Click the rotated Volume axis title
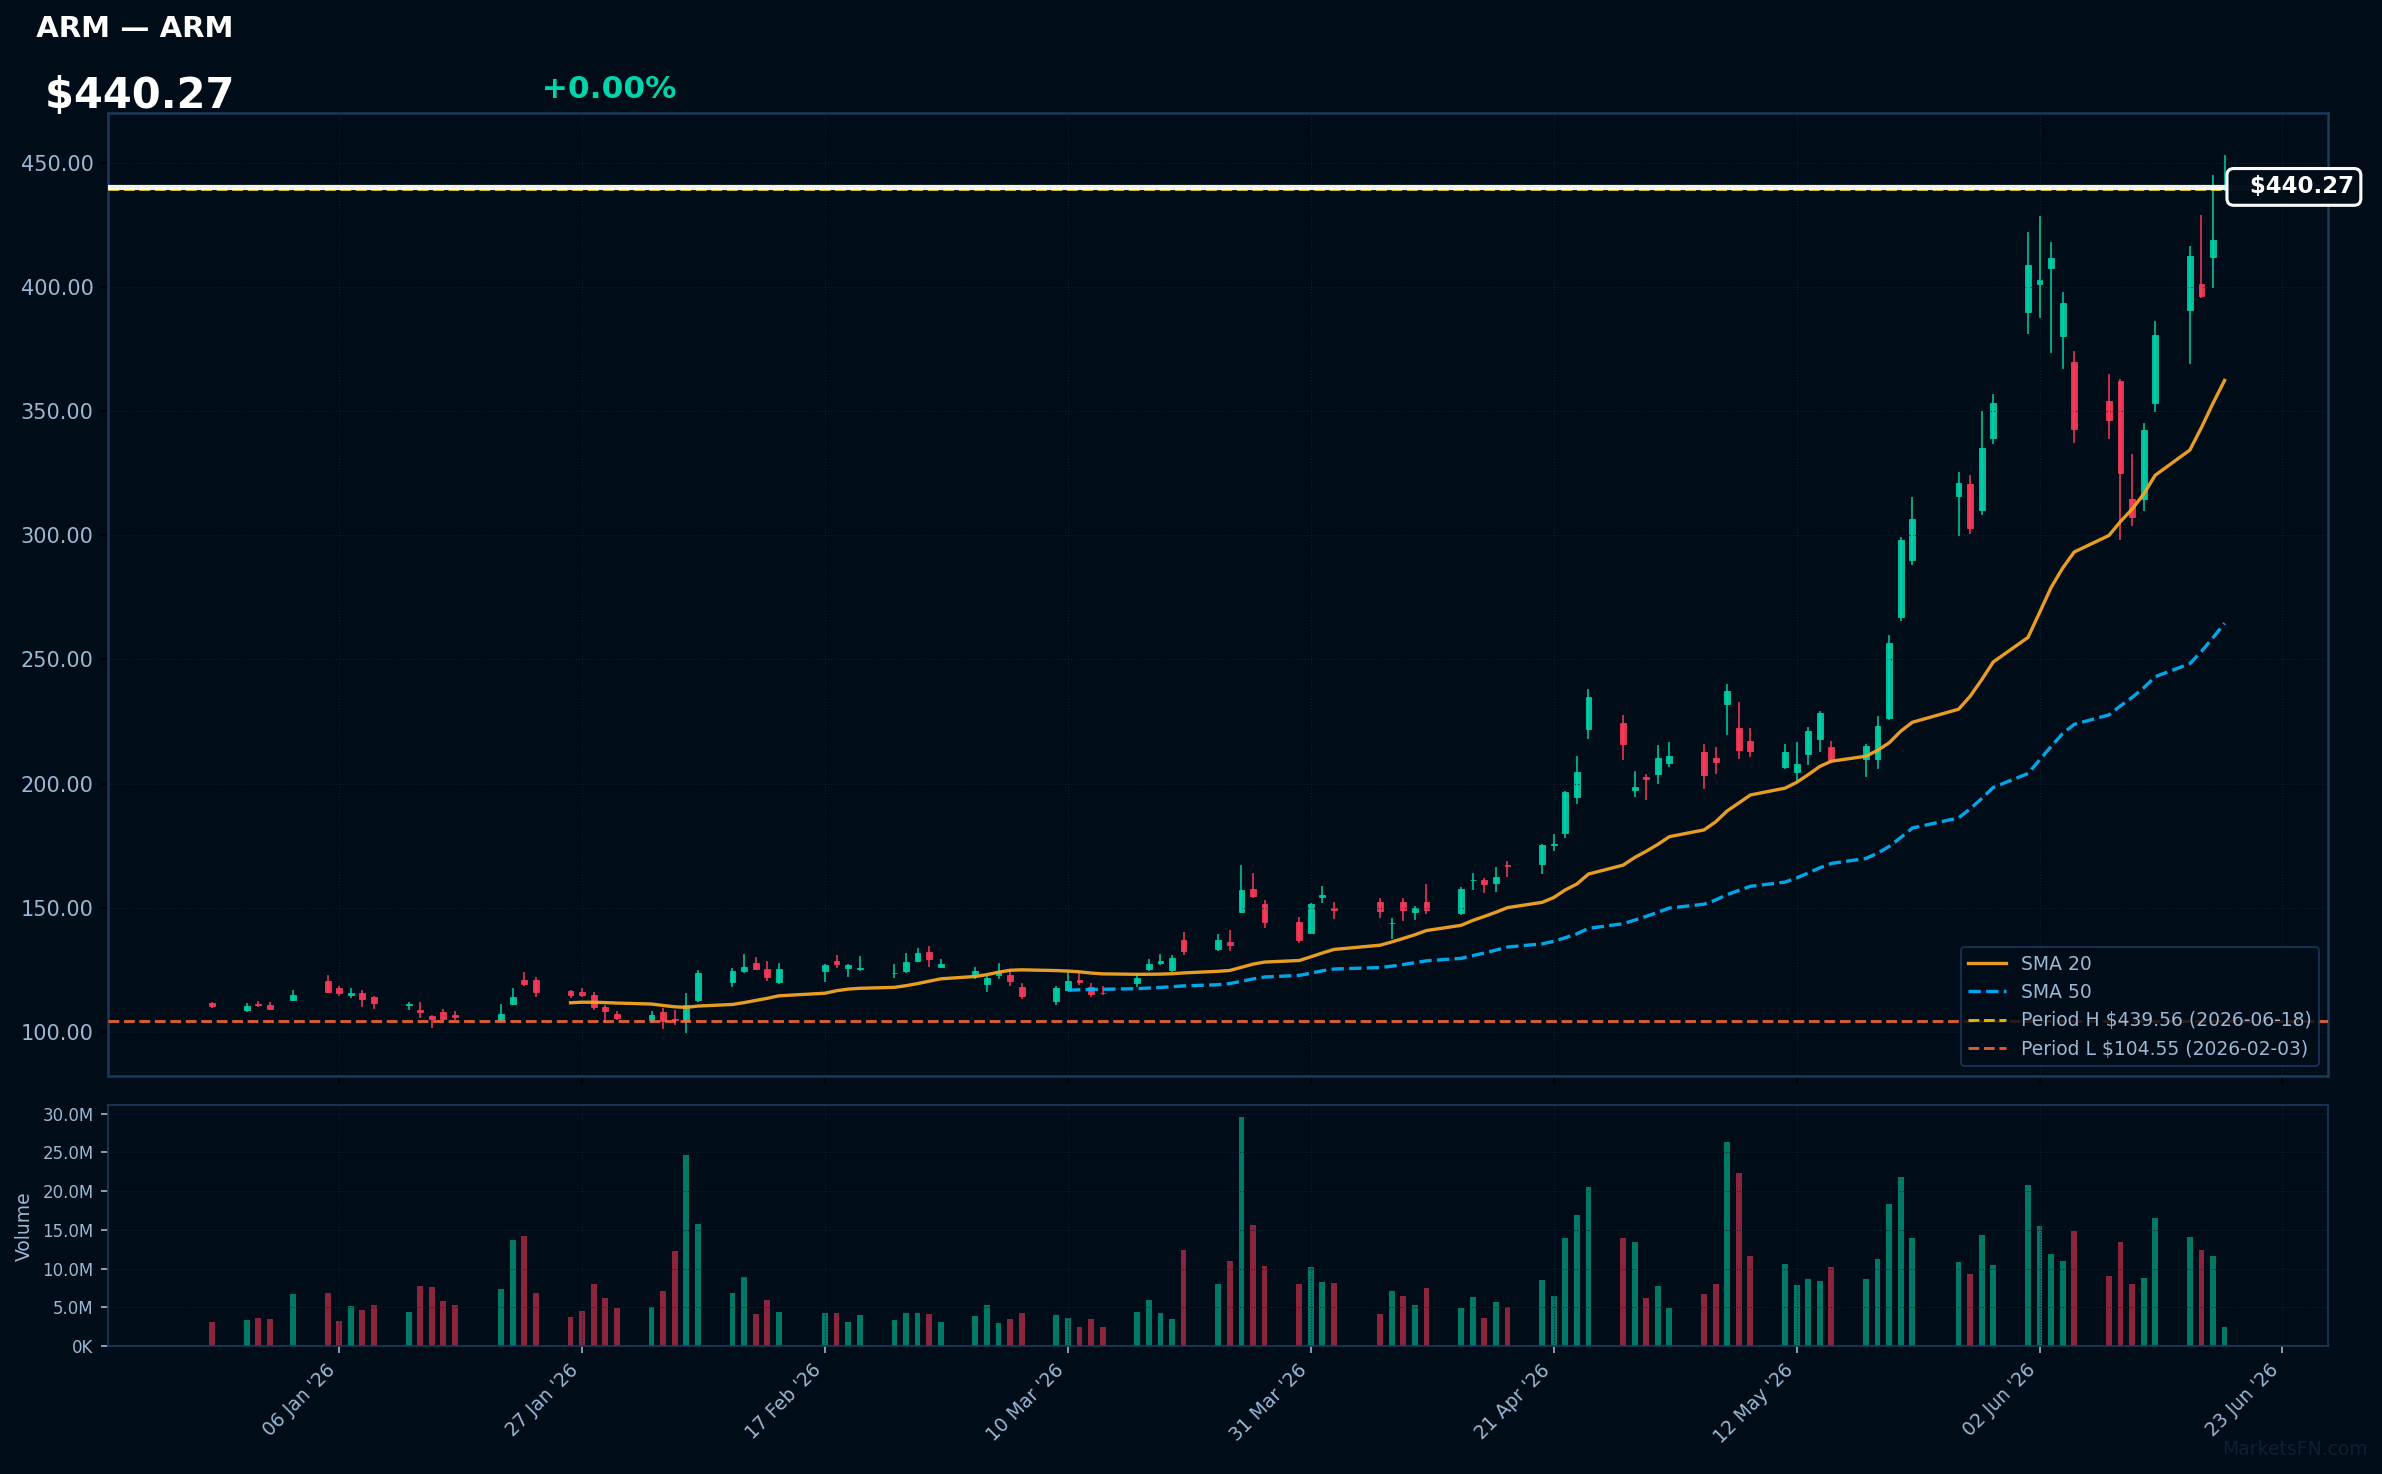The width and height of the screenshot is (2382, 1474). point(22,1227)
